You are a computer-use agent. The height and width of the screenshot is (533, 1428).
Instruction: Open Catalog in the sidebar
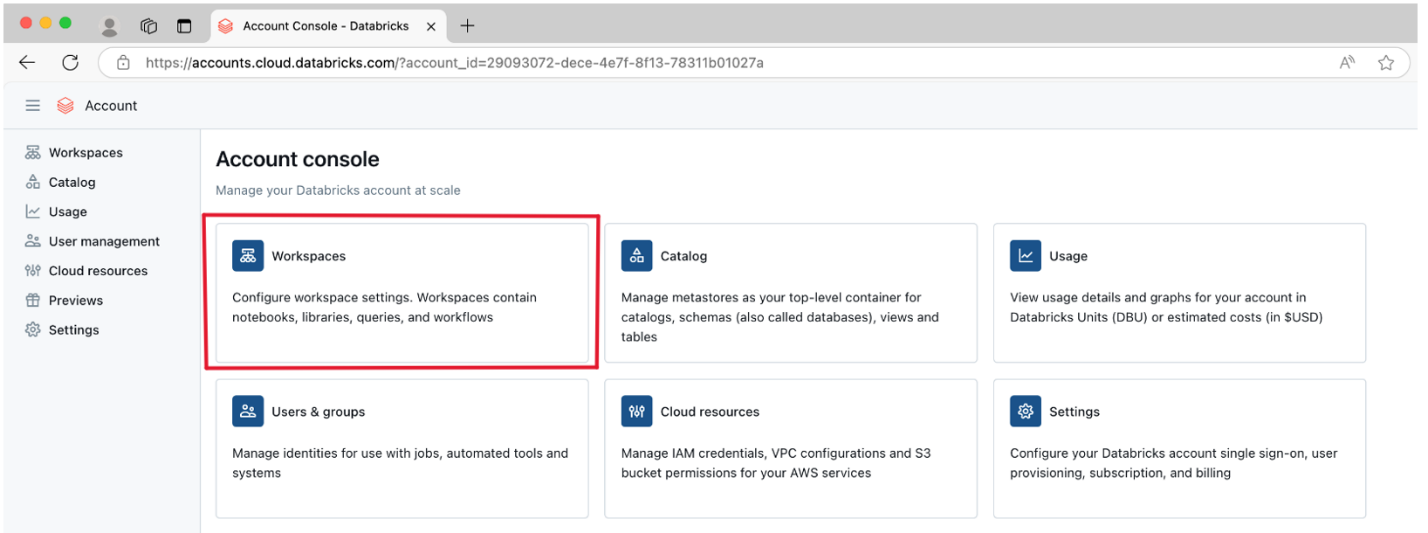click(x=72, y=182)
